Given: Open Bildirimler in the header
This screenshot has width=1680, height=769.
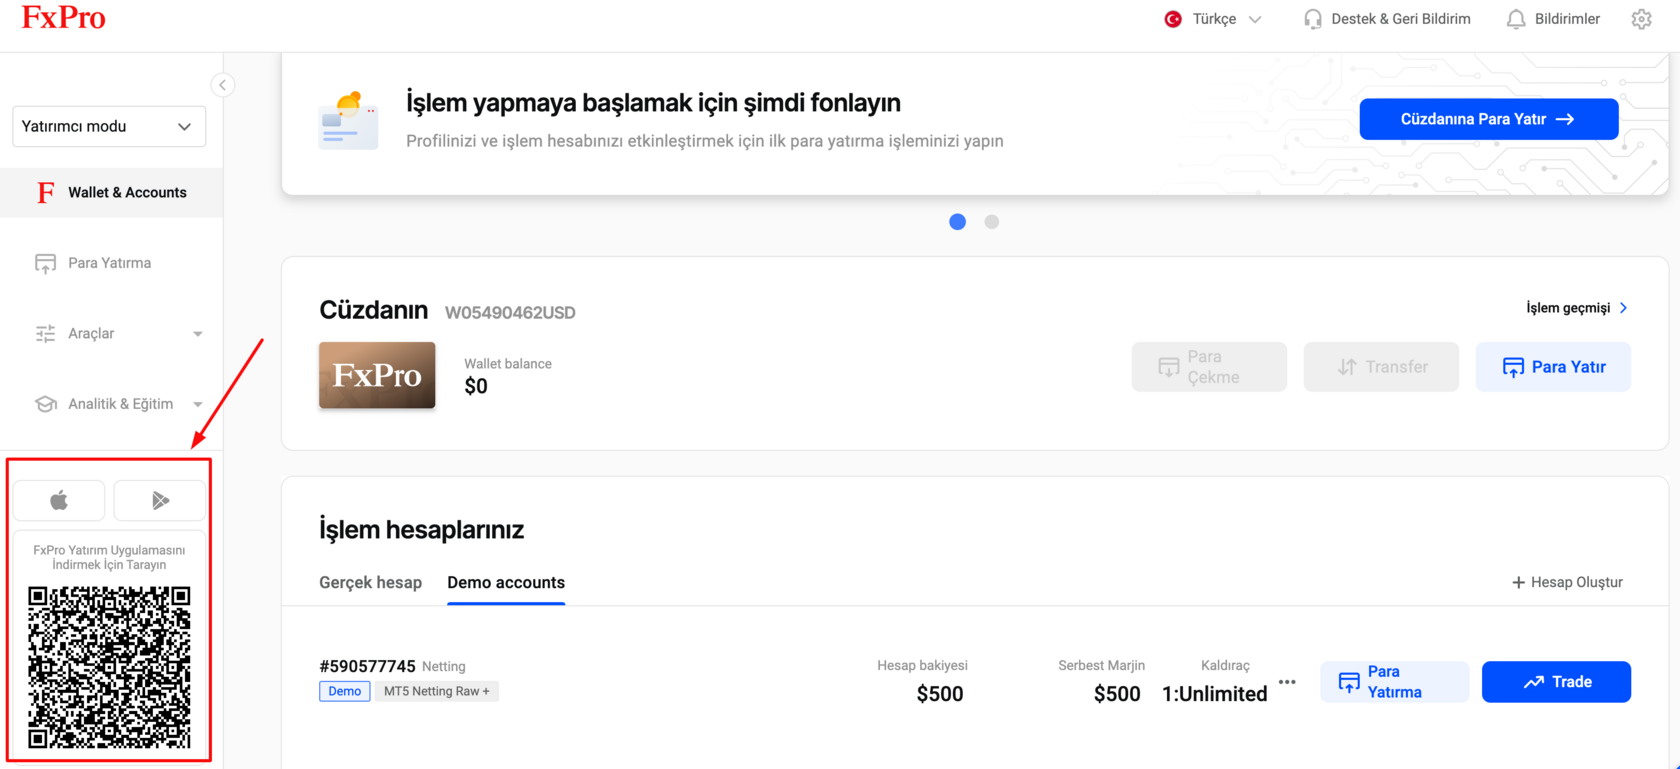Looking at the screenshot, I should (x=1553, y=19).
